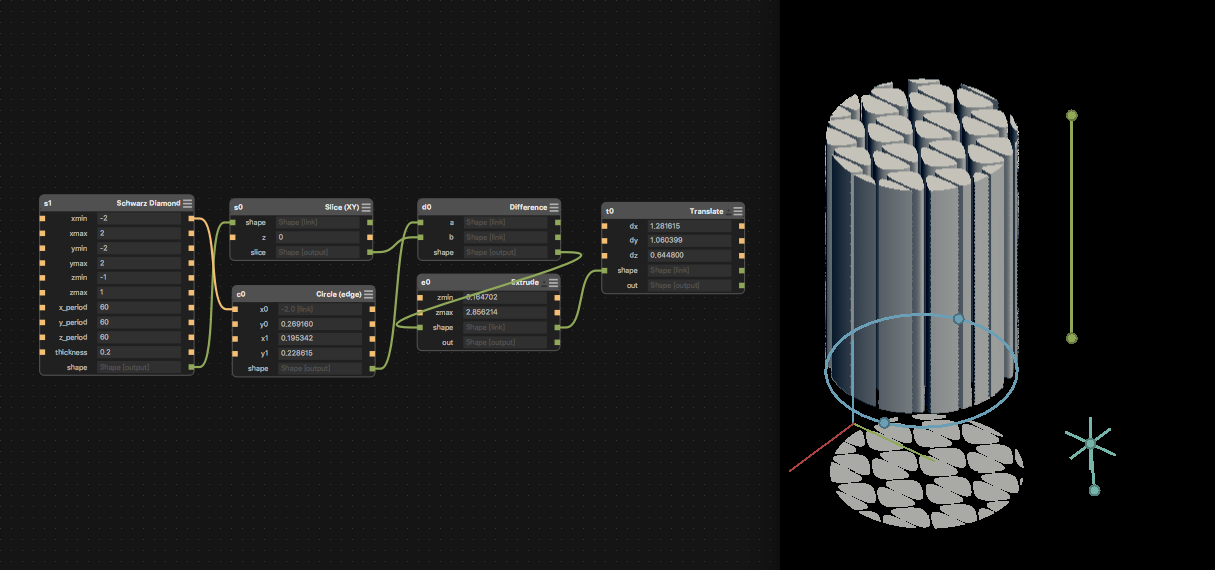The height and width of the screenshot is (570, 1215).
Task: Click the y1 output port on Circle (edge)
Action: (373, 353)
